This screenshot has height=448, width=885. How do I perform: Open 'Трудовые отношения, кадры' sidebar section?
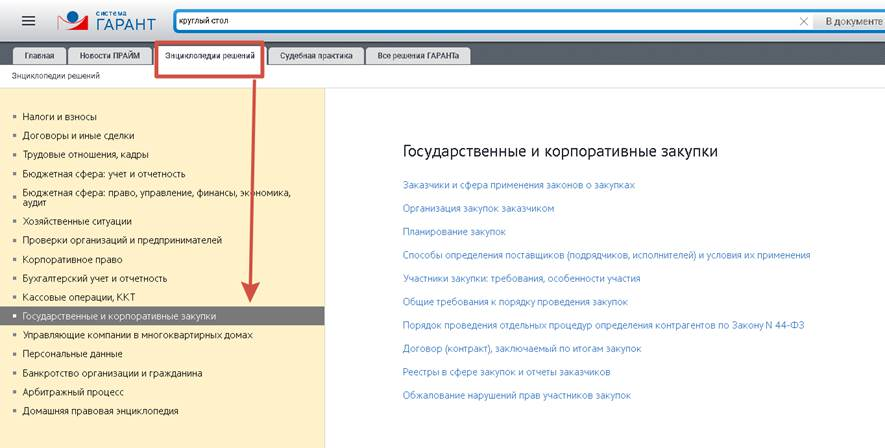pos(88,155)
